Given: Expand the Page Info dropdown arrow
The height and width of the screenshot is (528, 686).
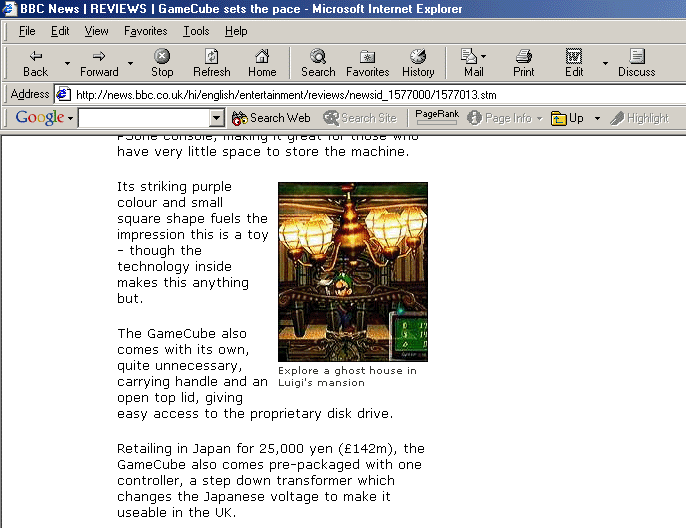Looking at the screenshot, I should [539, 119].
